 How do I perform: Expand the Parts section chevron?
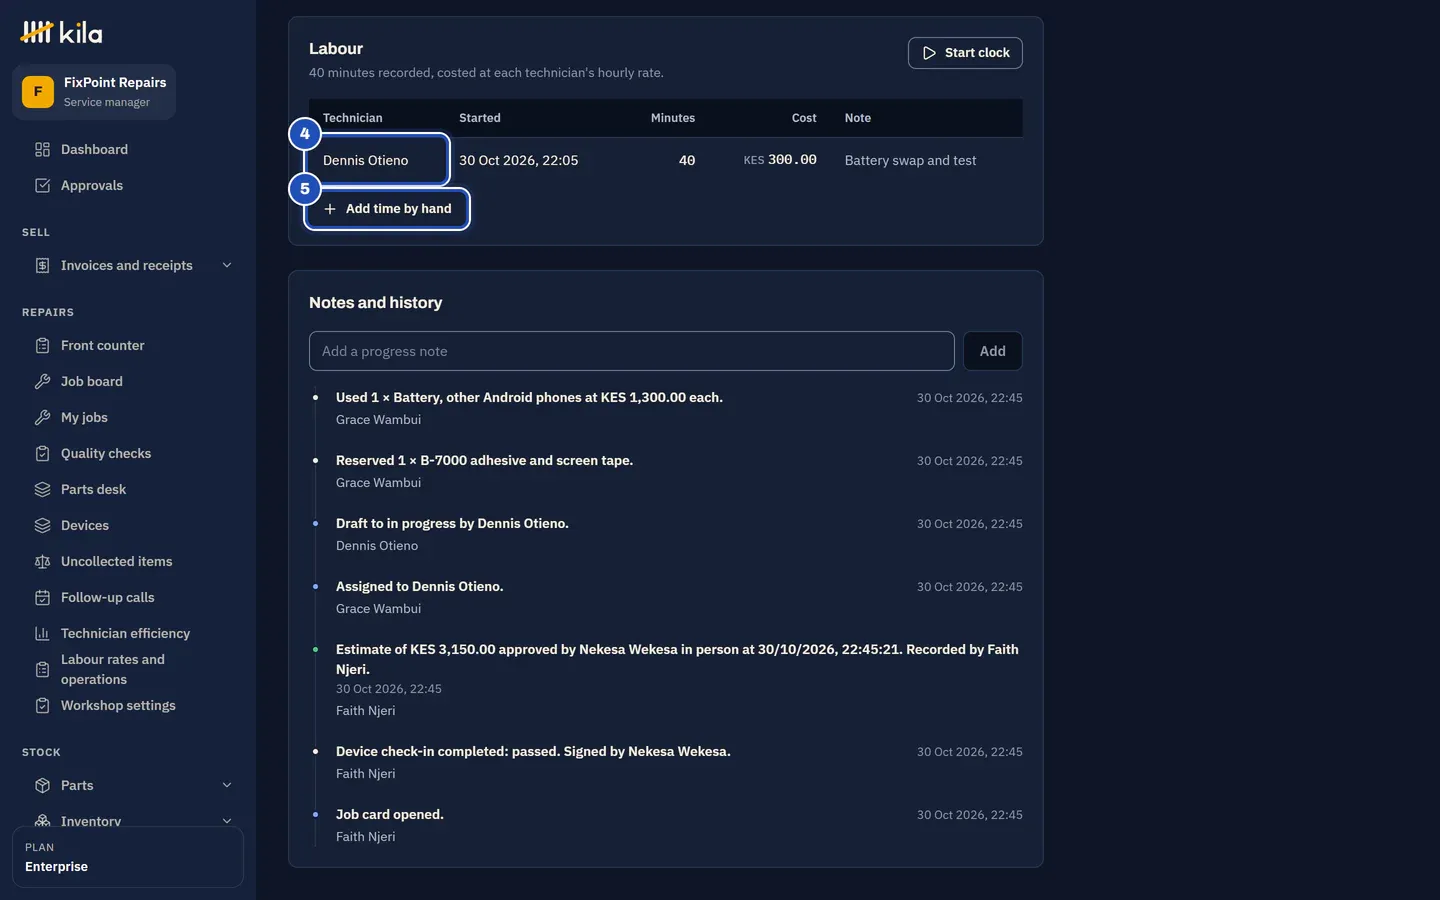(x=227, y=786)
